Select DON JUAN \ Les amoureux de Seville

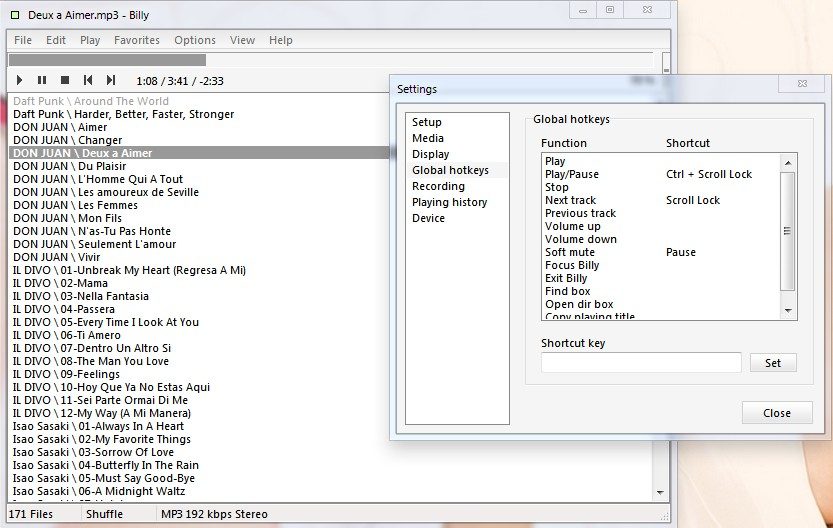point(106,192)
